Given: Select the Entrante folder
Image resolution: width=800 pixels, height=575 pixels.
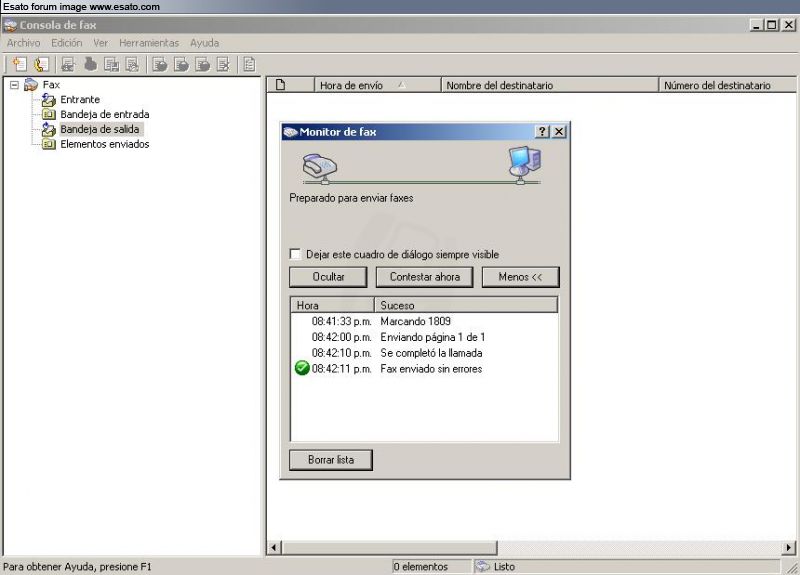Looking at the screenshot, I should pyautogui.click(x=80, y=100).
